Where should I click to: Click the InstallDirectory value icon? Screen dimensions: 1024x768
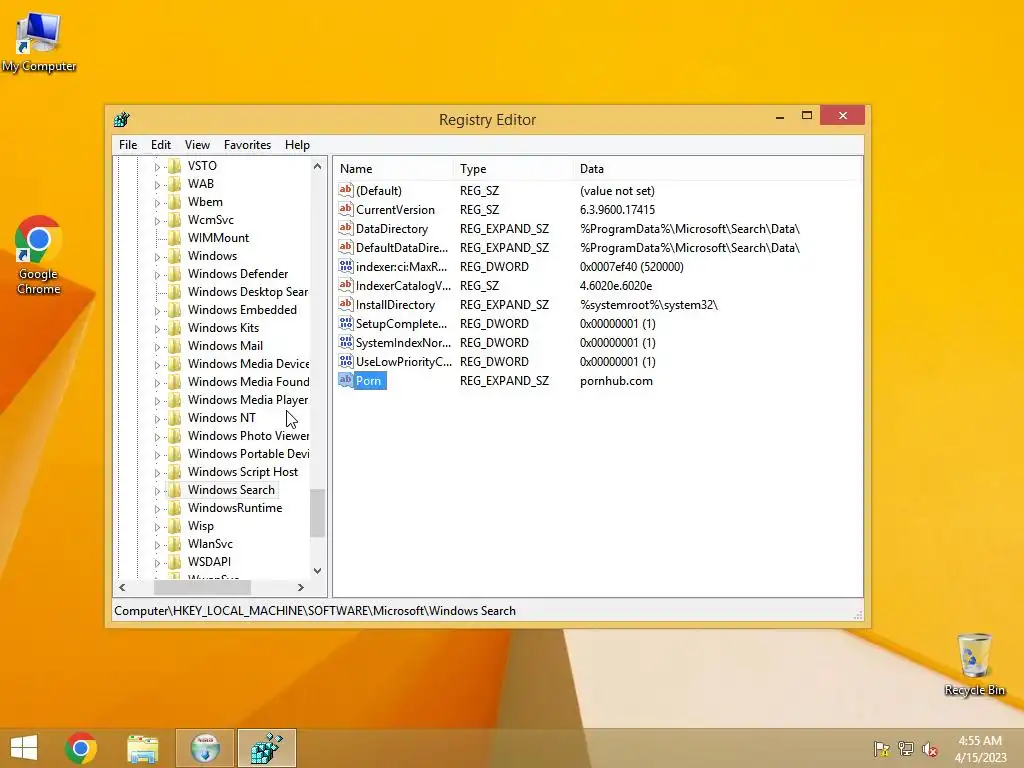point(345,304)
